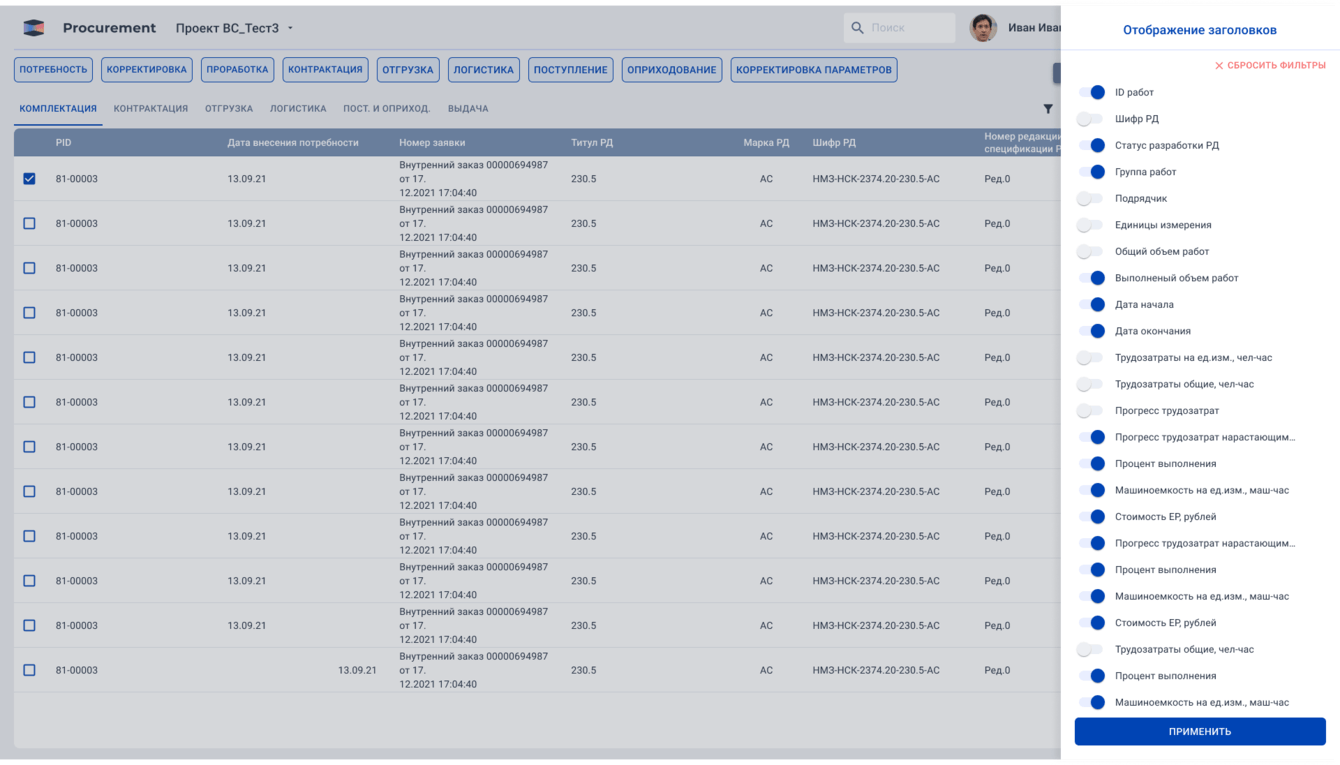Select the Комплектация tab
This screenshot has width=1340, height=765.
click(x=58, y=109)
